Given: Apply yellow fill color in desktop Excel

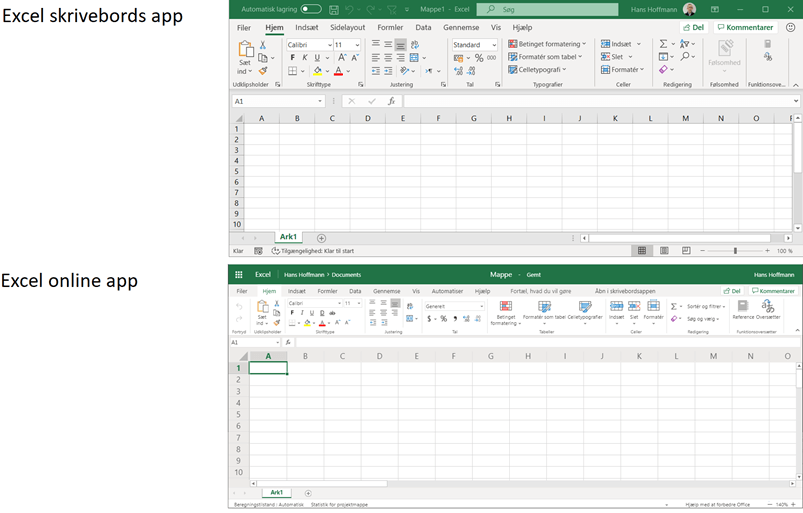Looking at the screenshot, I should (318, 71).
